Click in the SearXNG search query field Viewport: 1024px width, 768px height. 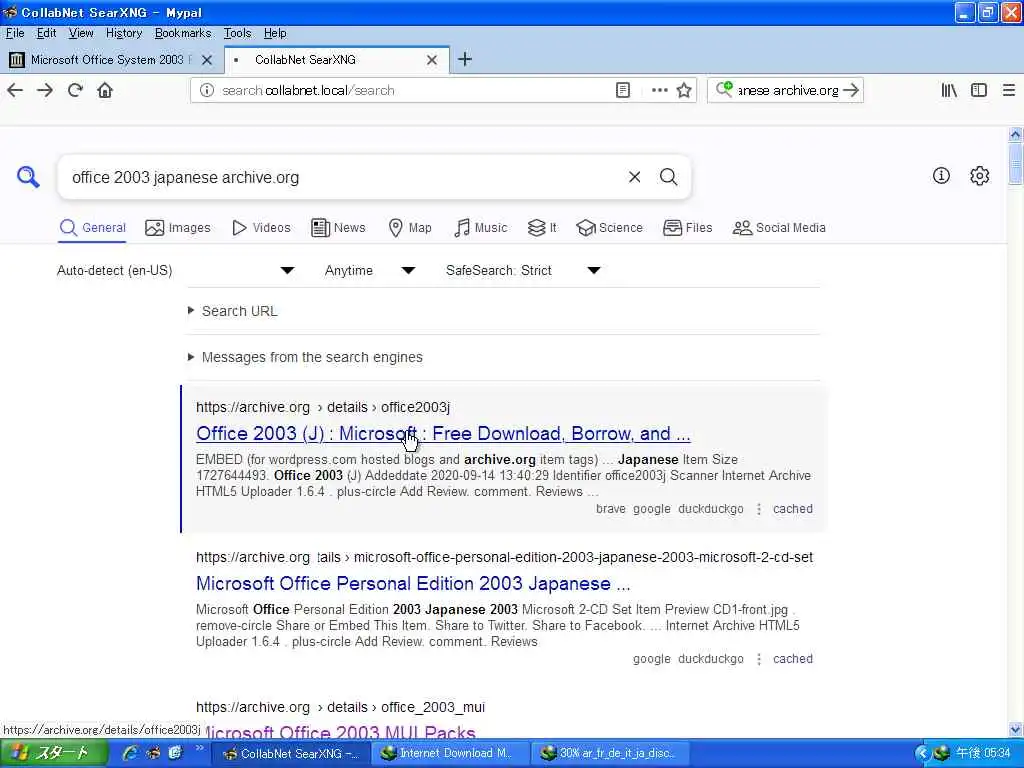pos(343,177)
